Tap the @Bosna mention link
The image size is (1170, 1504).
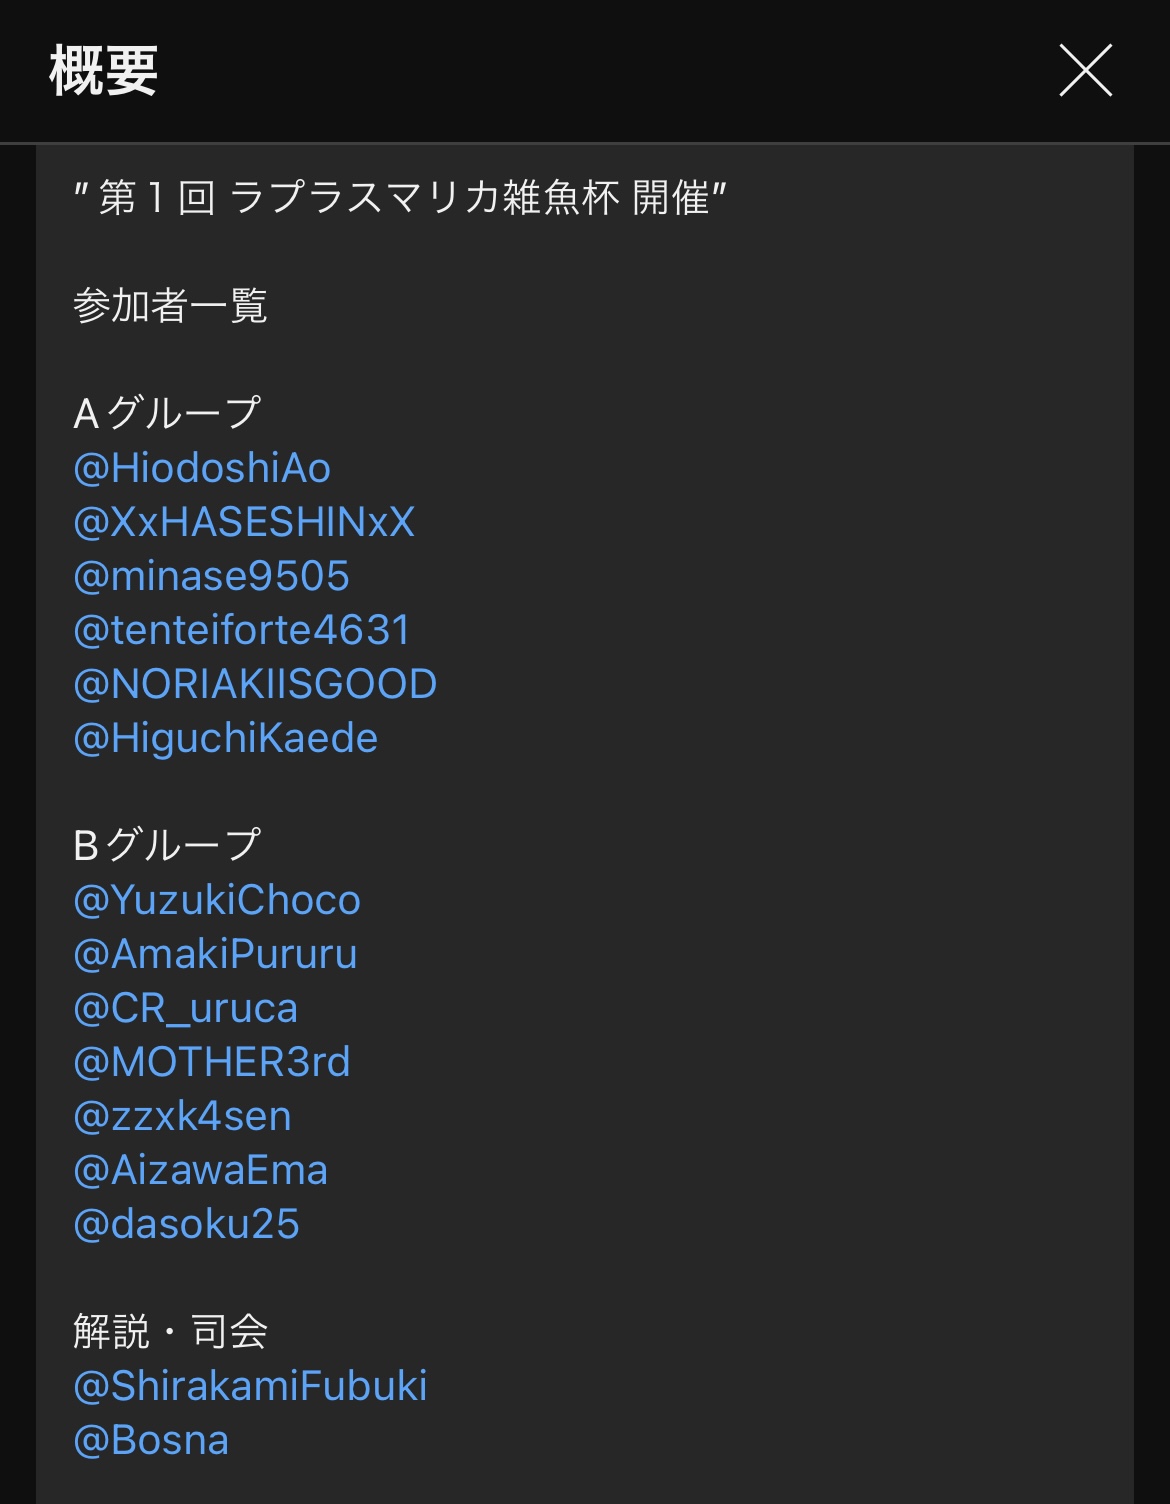151,1440
